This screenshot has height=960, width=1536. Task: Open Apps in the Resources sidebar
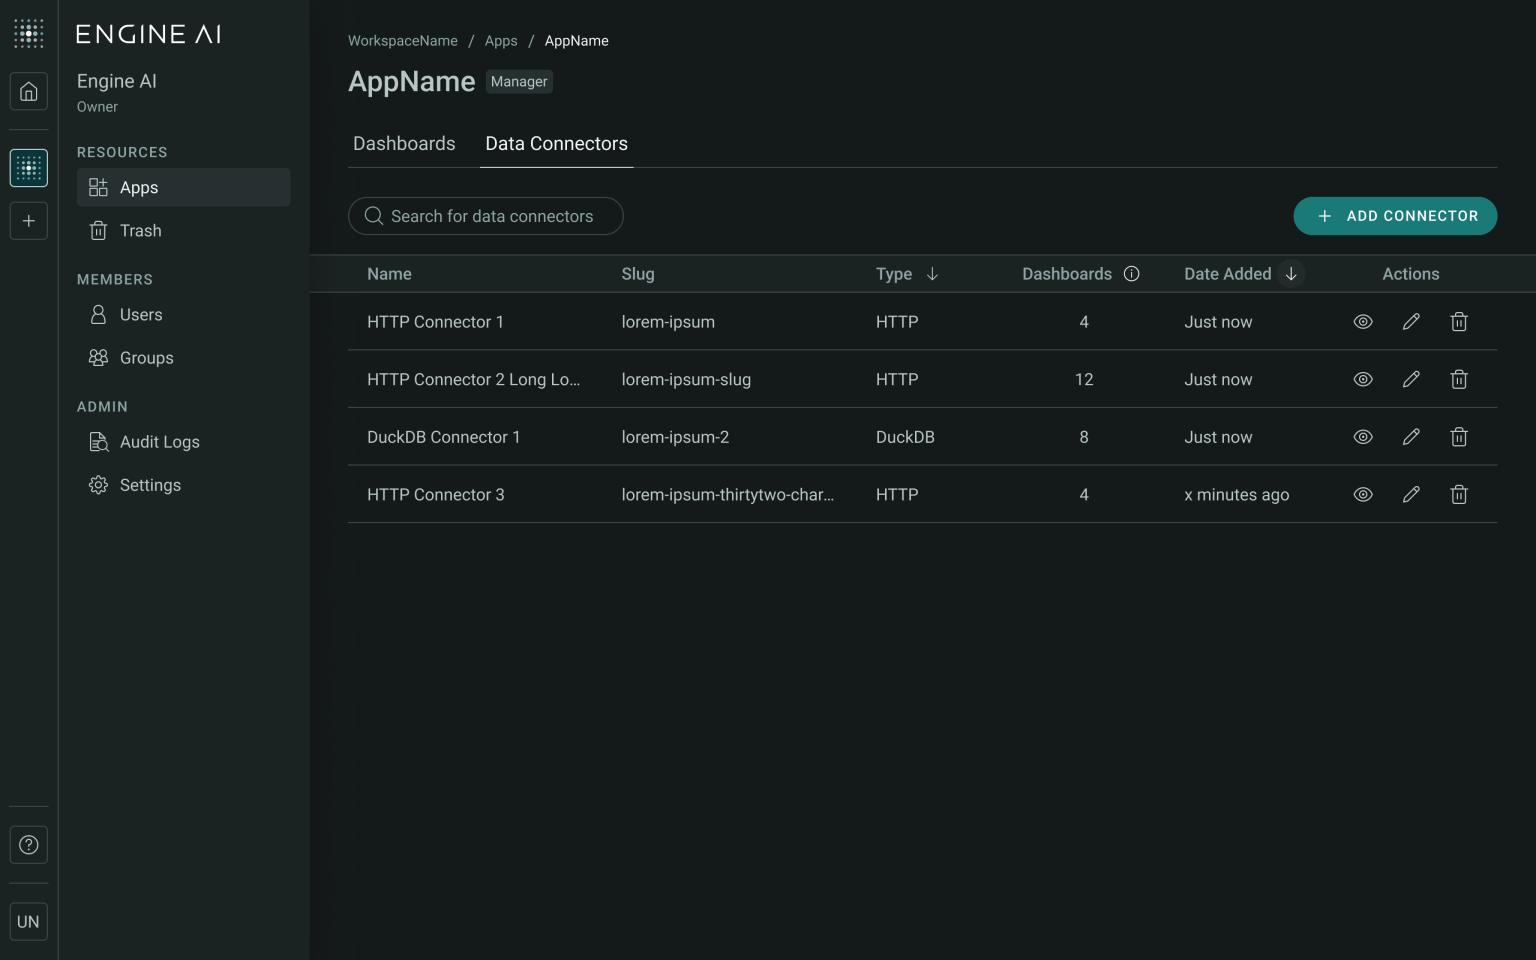point(184,188)
